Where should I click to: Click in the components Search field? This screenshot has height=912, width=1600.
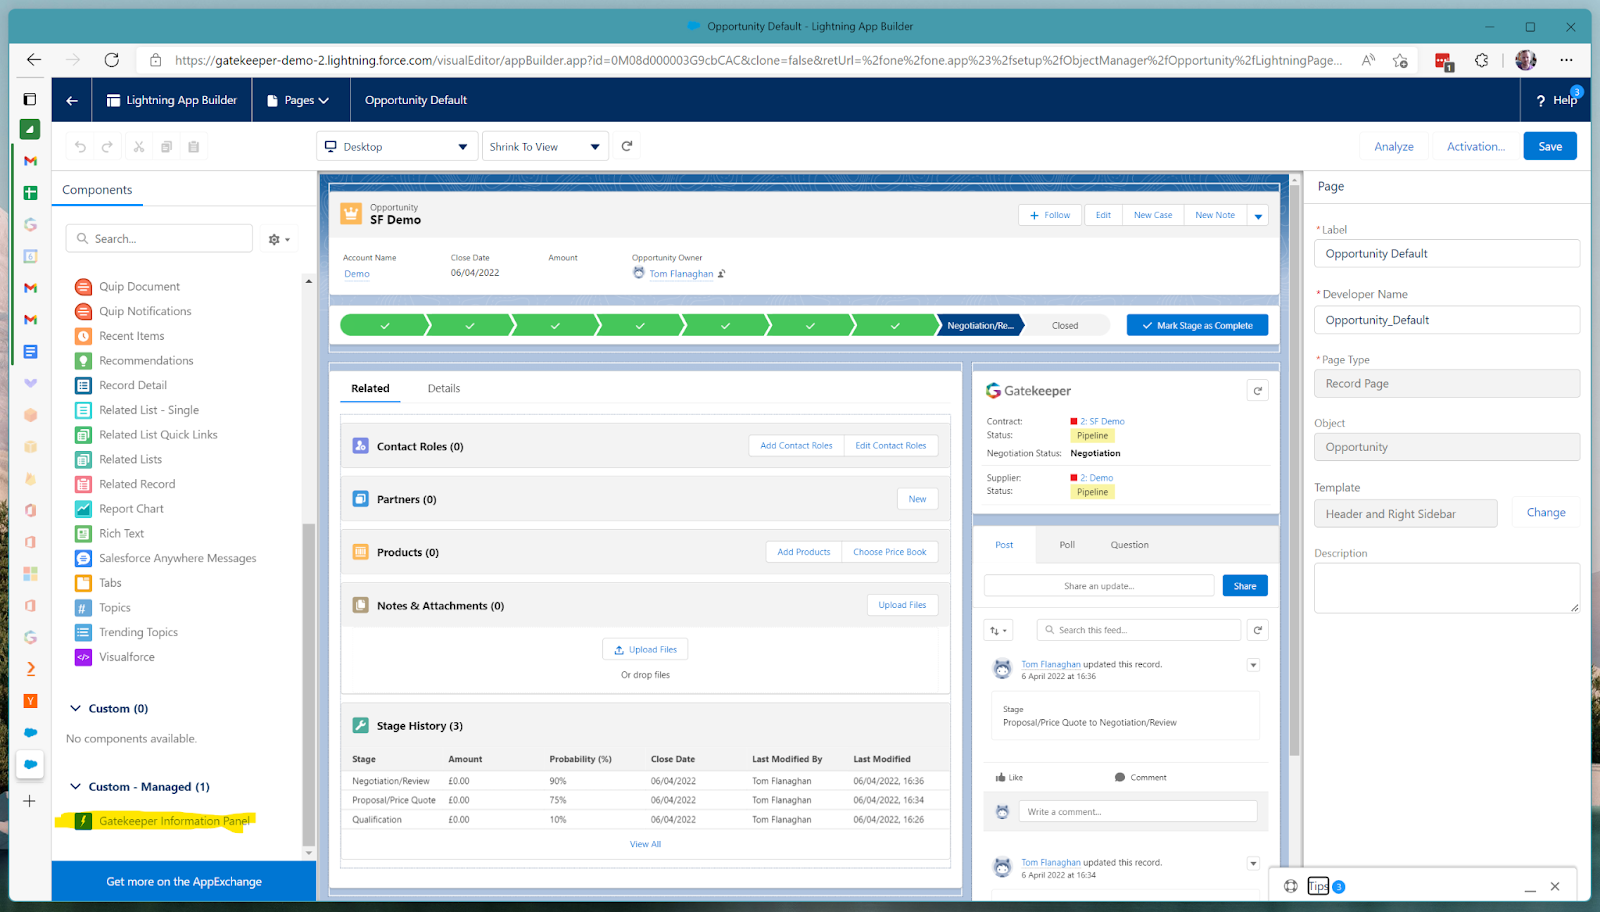[x=159, y=239]
